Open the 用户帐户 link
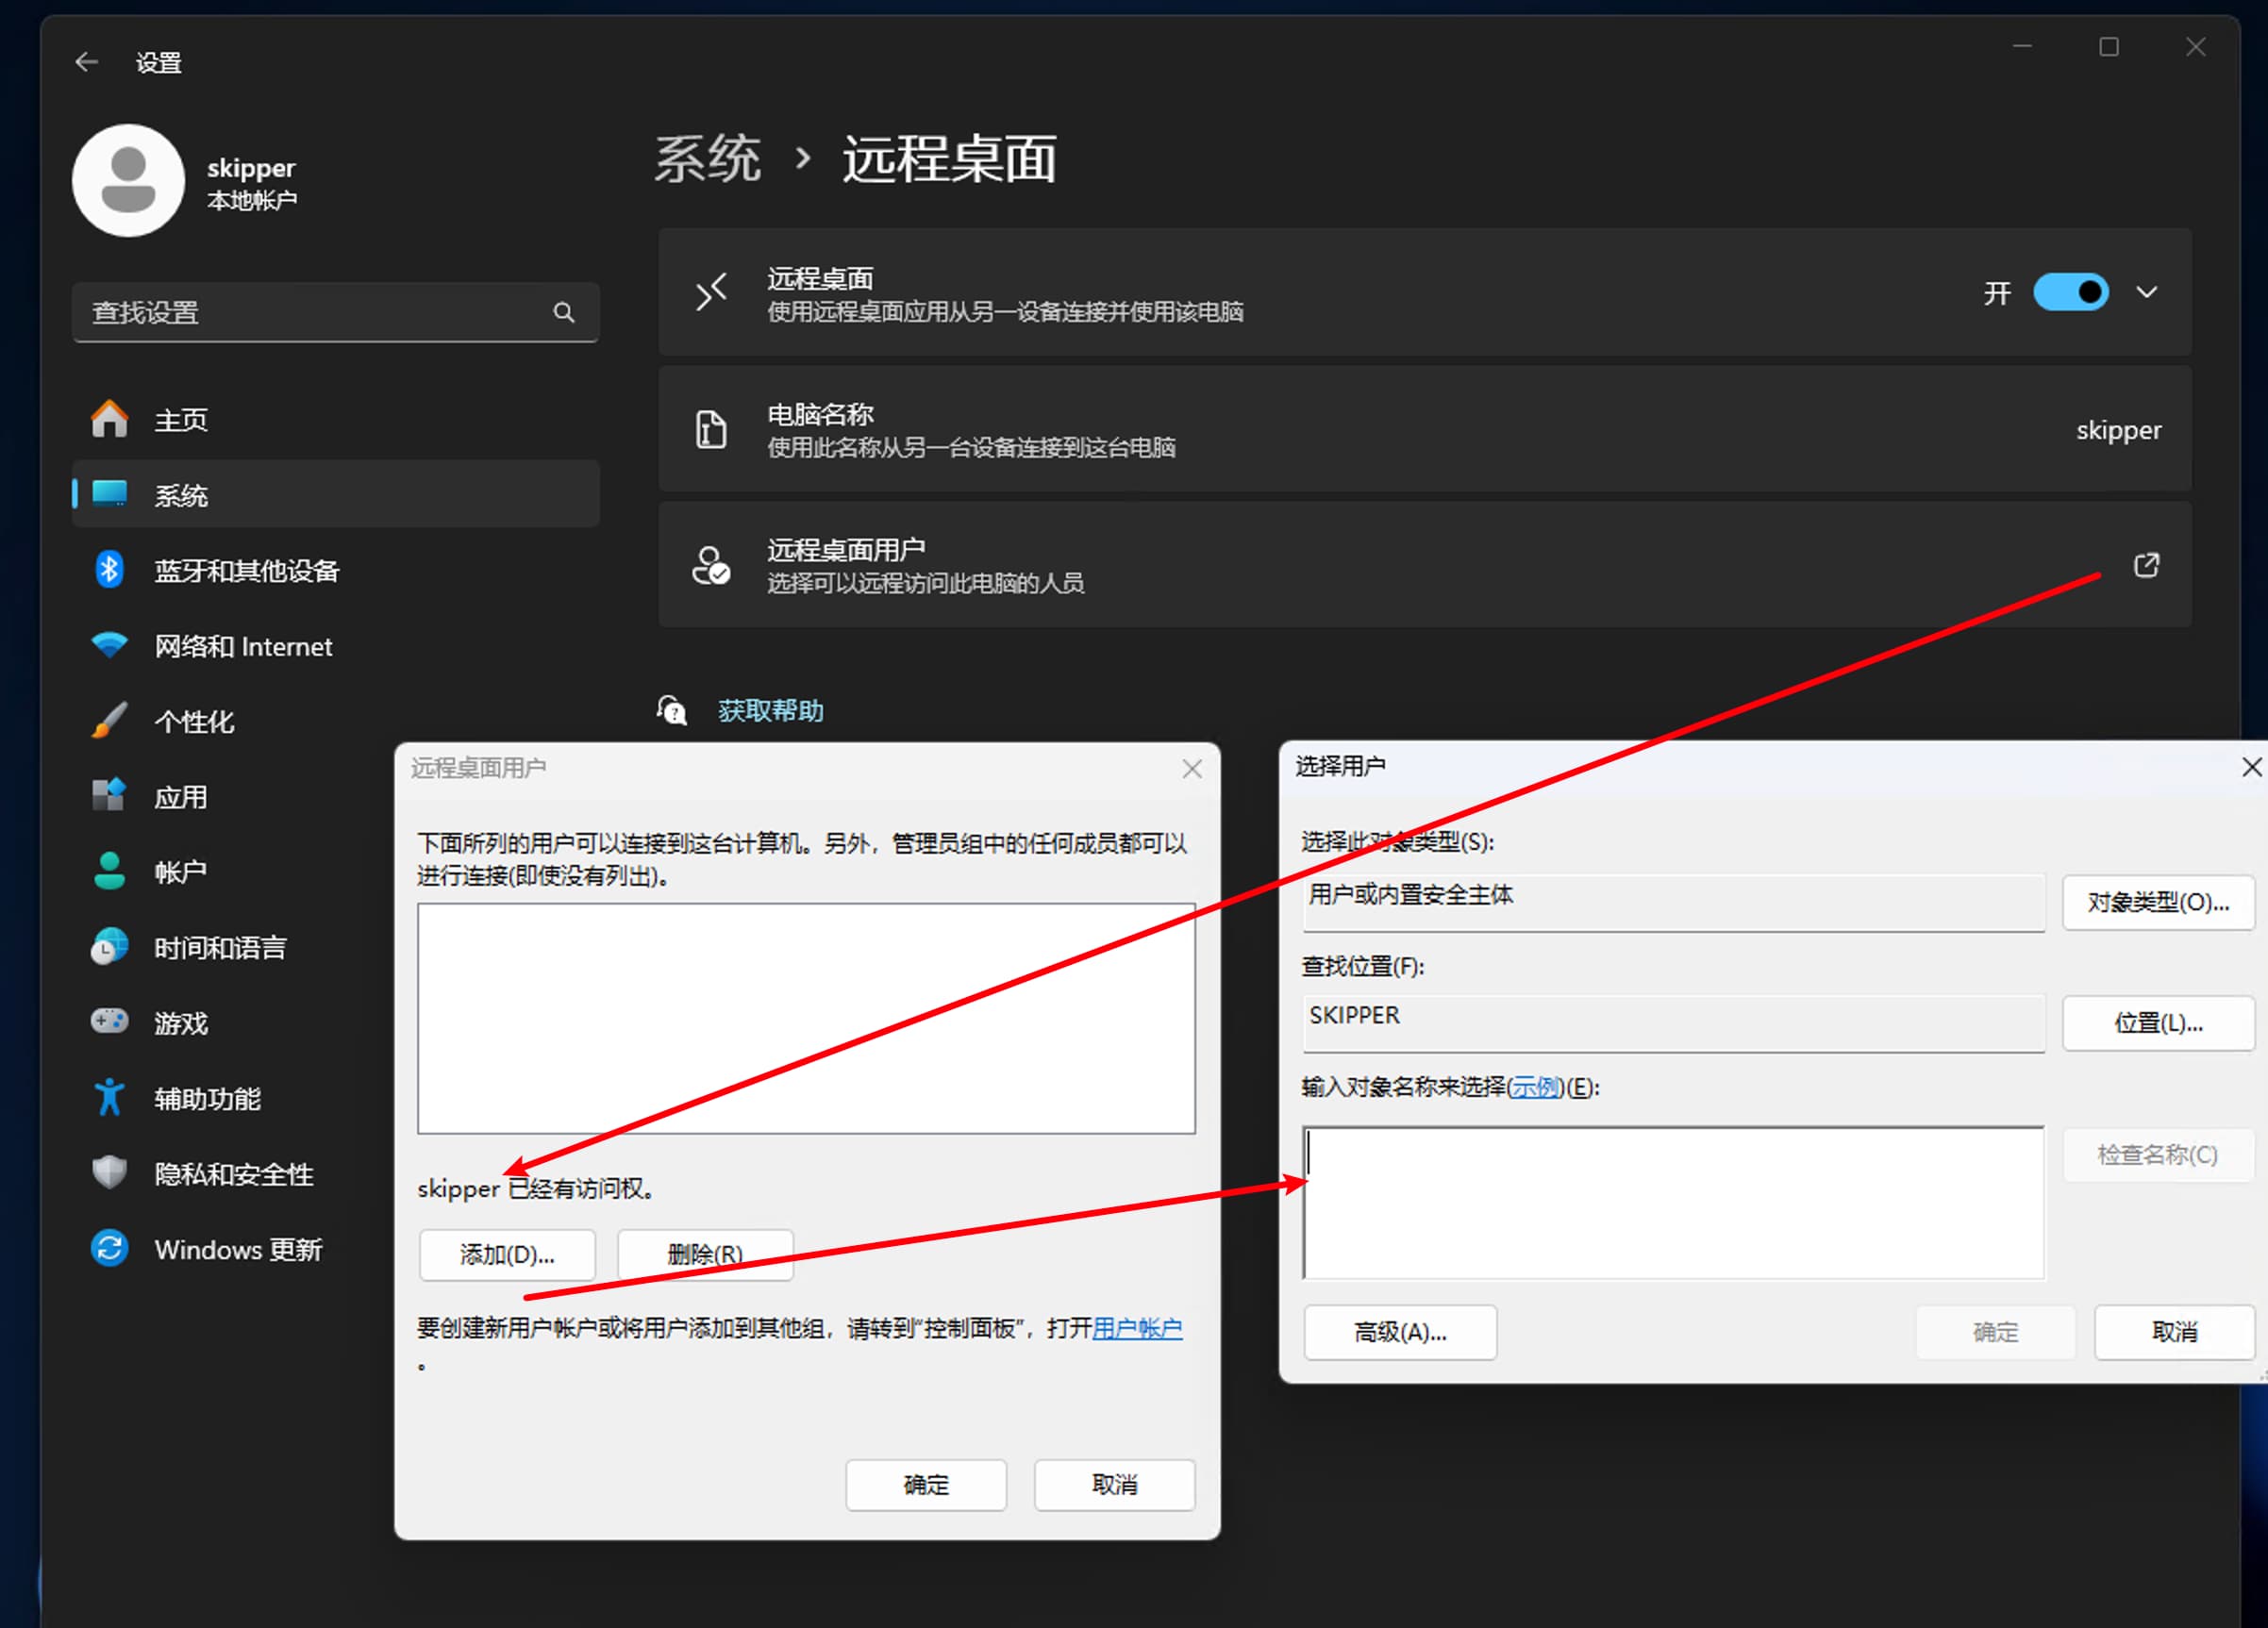2268x1628 pixels. (1137, 1328)
